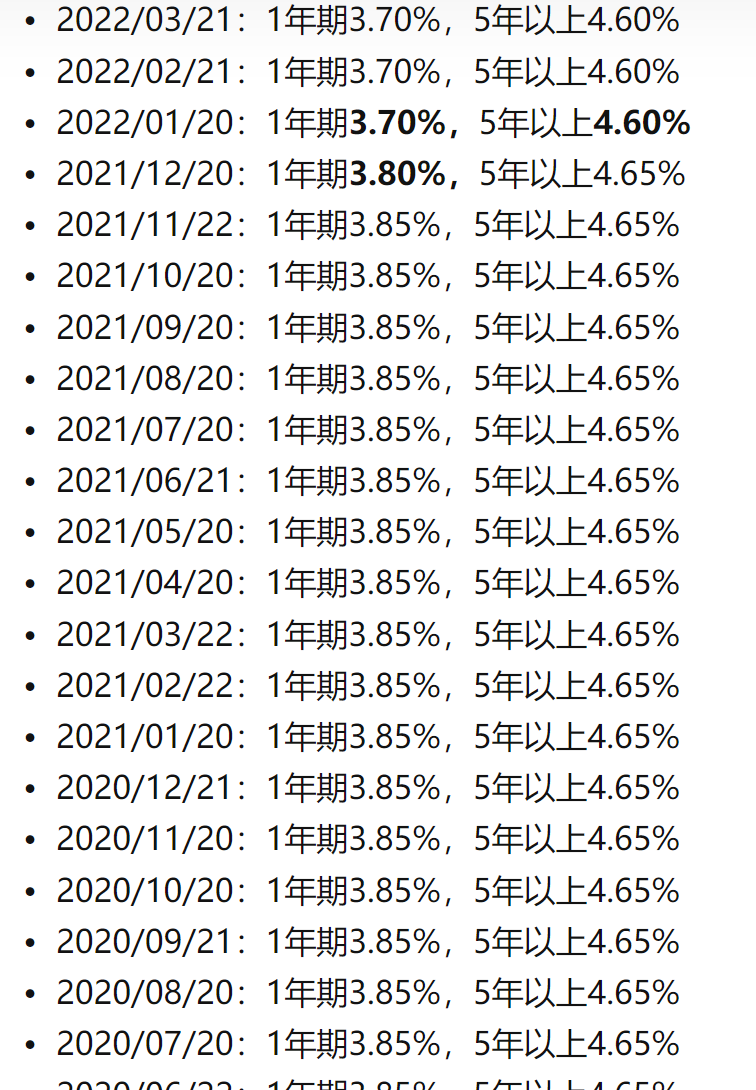Click the bold 4.60% value

tap(641, 123)
